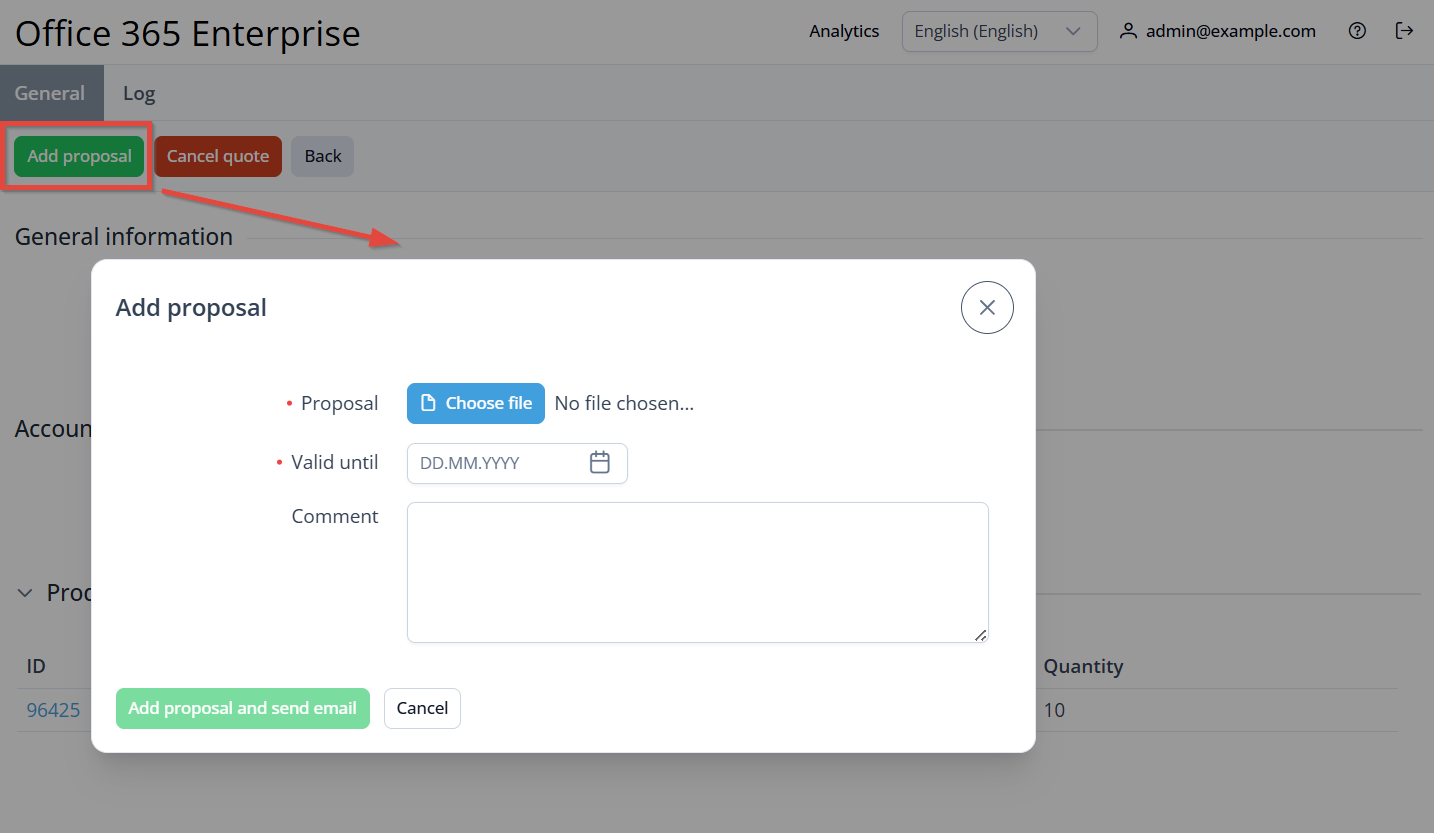Click the quantity value 10
Image resolution: width=1434 pixels, height=833 pixels.
[1054, 710]
